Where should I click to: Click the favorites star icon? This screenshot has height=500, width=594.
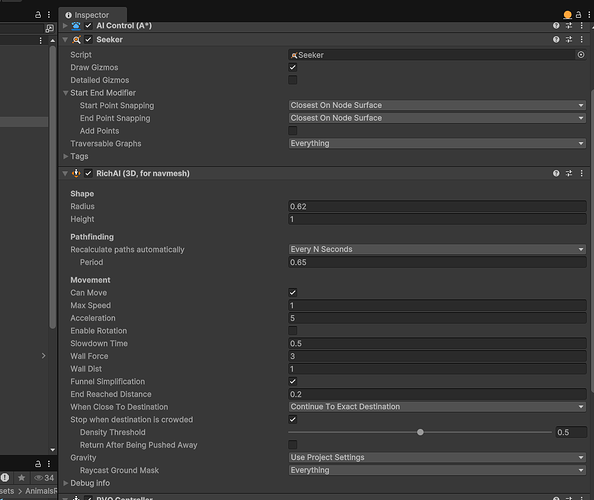tap(22, 478)
